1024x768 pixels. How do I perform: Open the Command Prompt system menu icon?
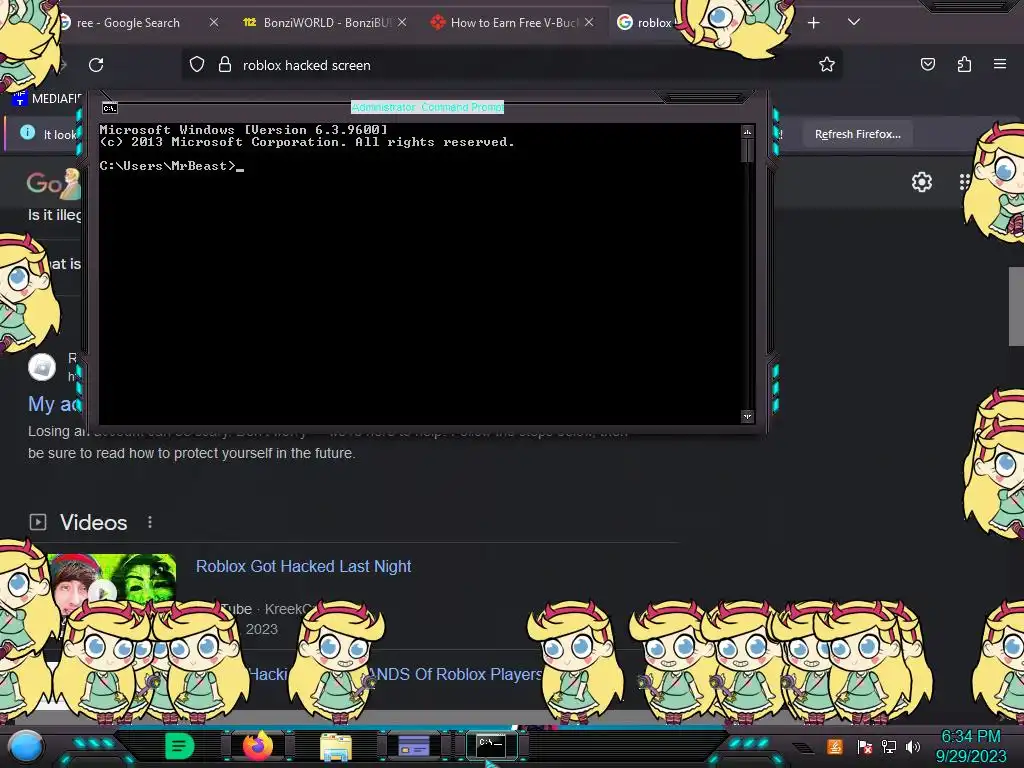pos(110,108)
